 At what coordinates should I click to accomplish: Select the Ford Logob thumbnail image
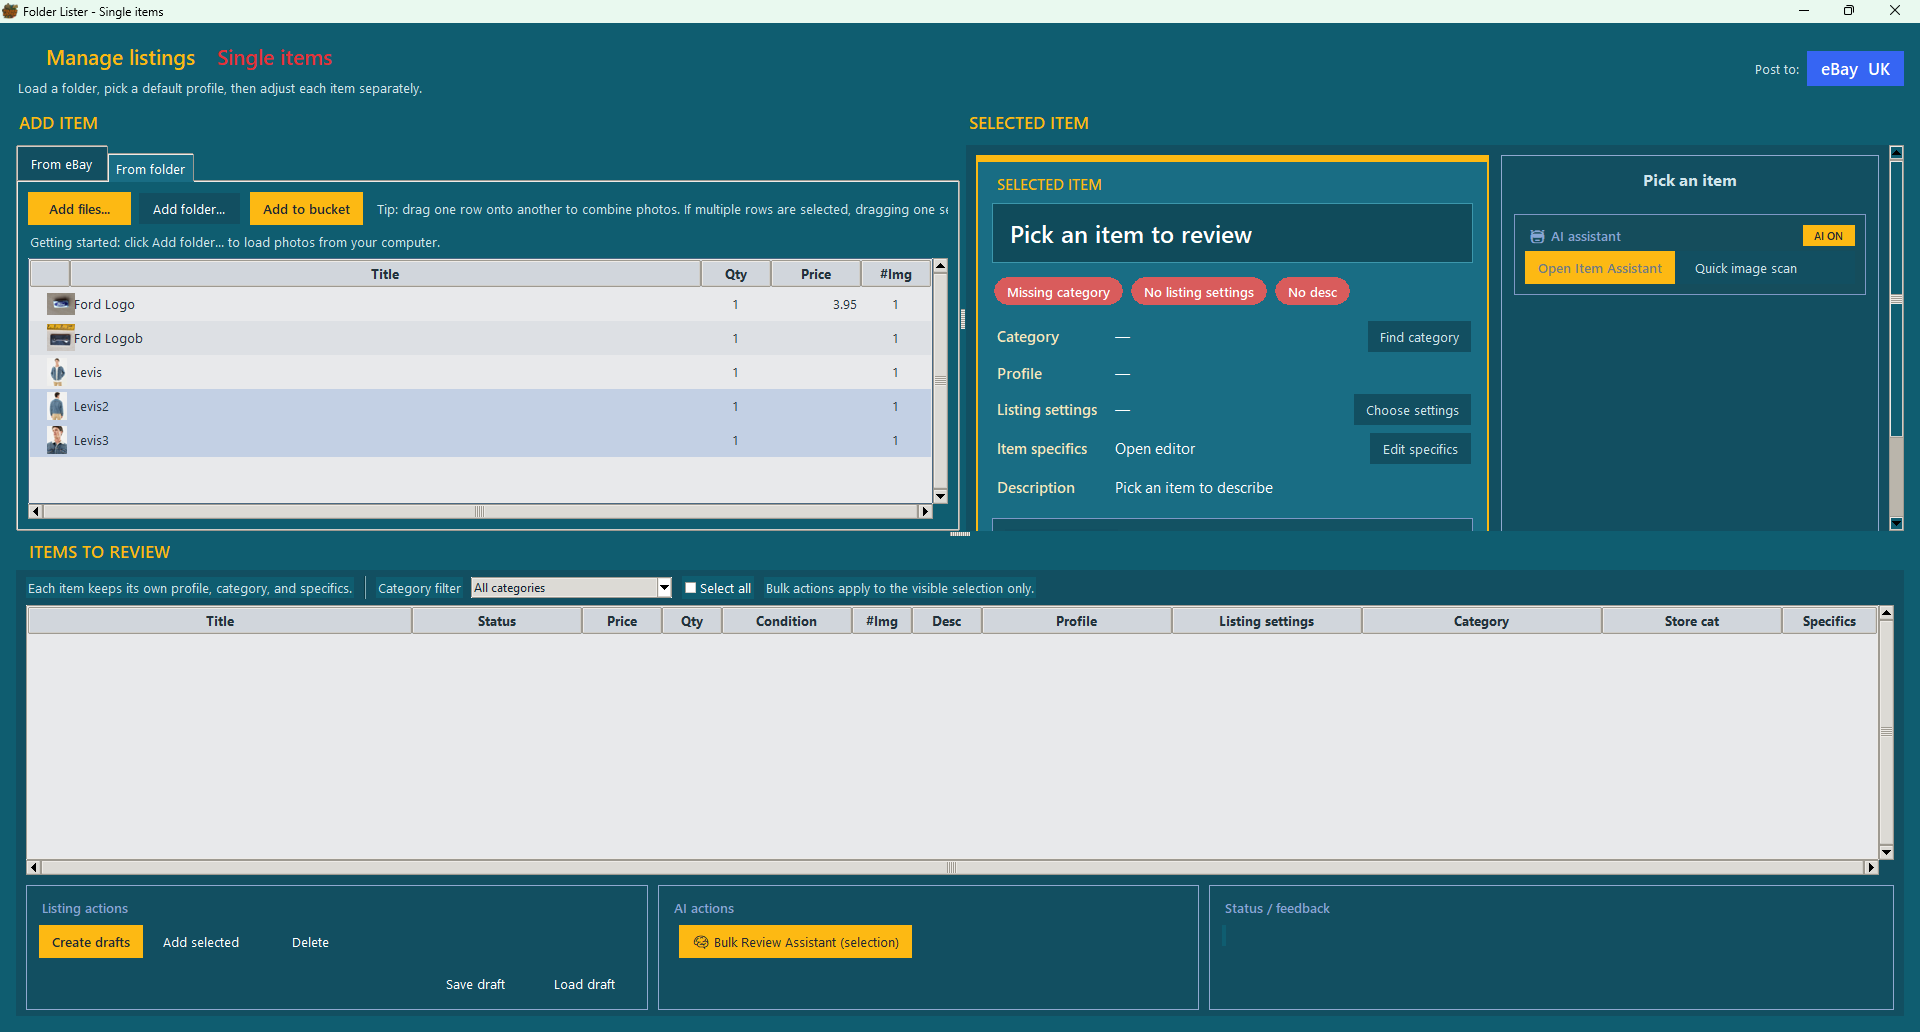pyautogui.click(x=60, y=338)
